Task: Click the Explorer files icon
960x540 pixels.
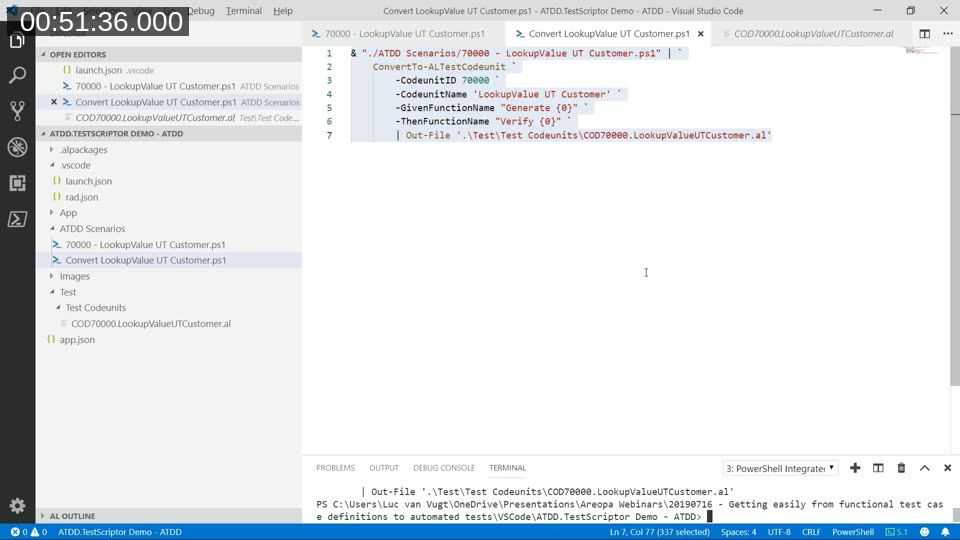Action: [17, 40]
